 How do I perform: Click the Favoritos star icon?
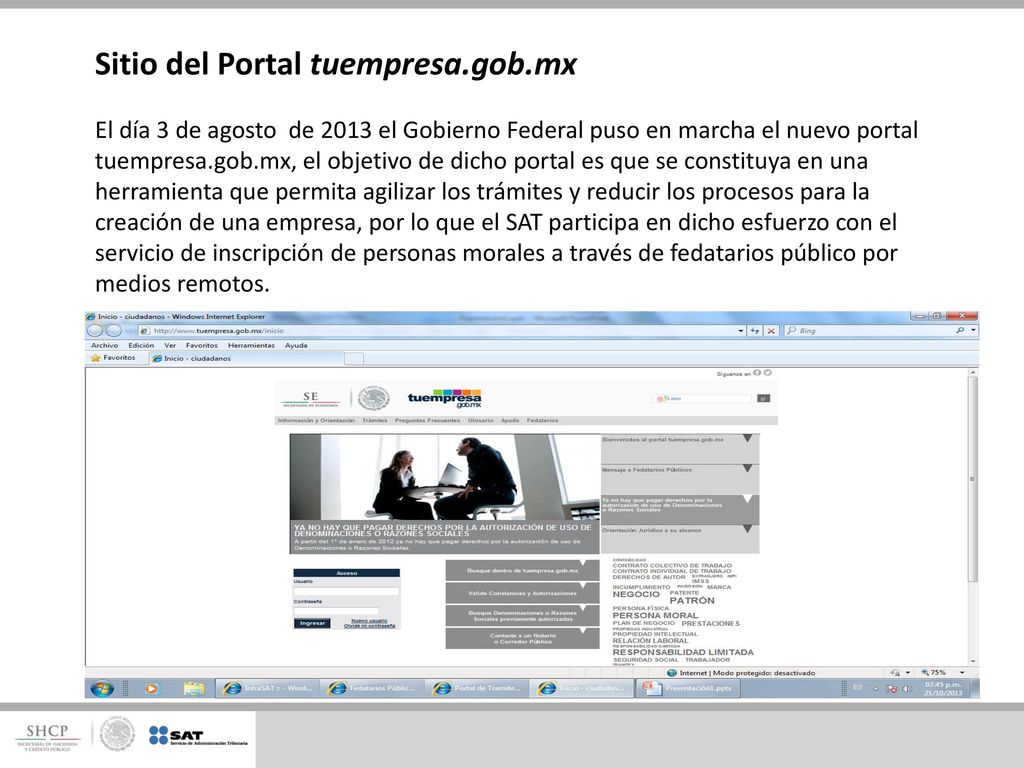pos(96,358)
